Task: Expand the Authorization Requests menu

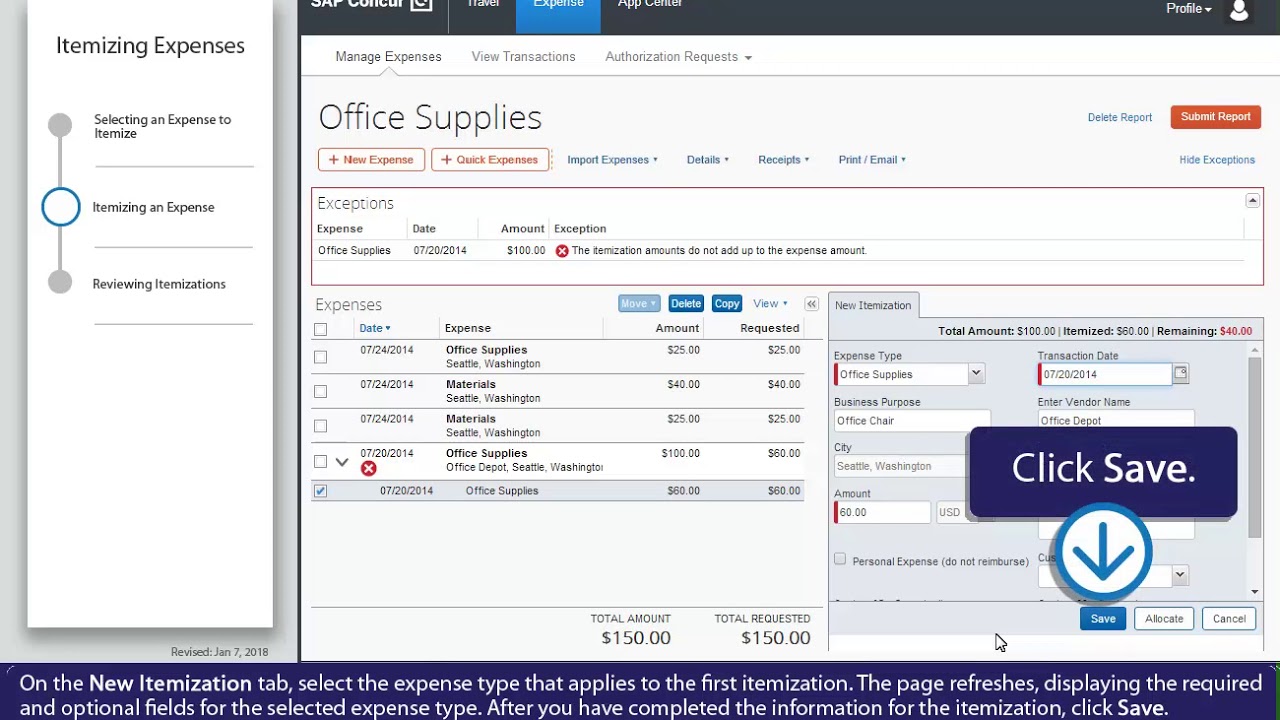Action: pos(678,57)
